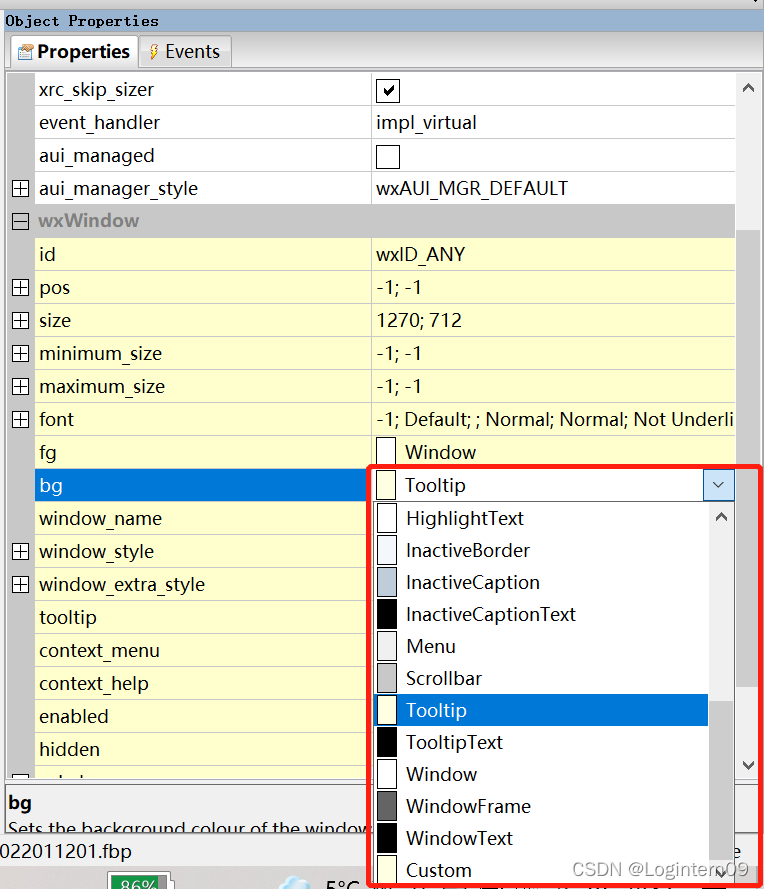
Task: Expand the aui_manager_style property
Action: (x=20, y=188)
